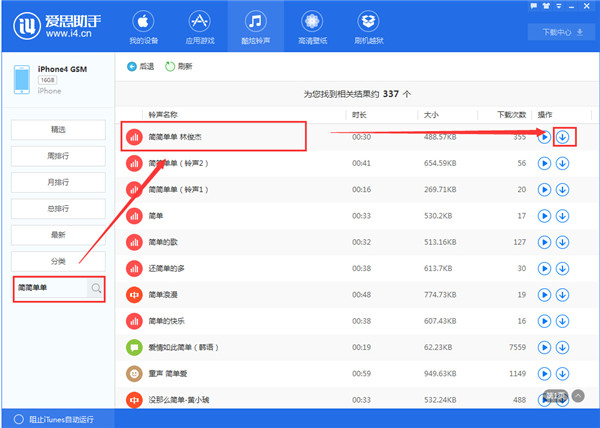Click smiley icon of 童声 简单爱
Screen dimensions: 600x428
pyautogui.click(x=134, y=374)
